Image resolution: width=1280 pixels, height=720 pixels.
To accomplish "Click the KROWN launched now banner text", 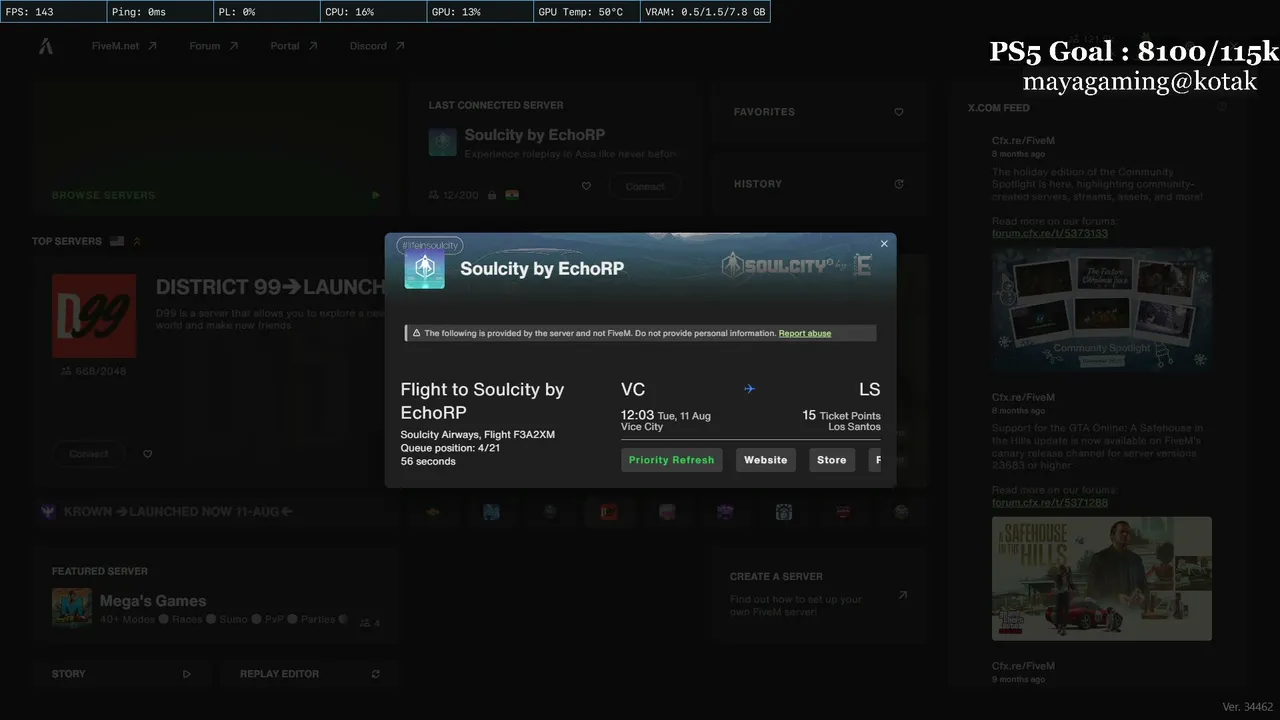I will click(x=178, y=512).
